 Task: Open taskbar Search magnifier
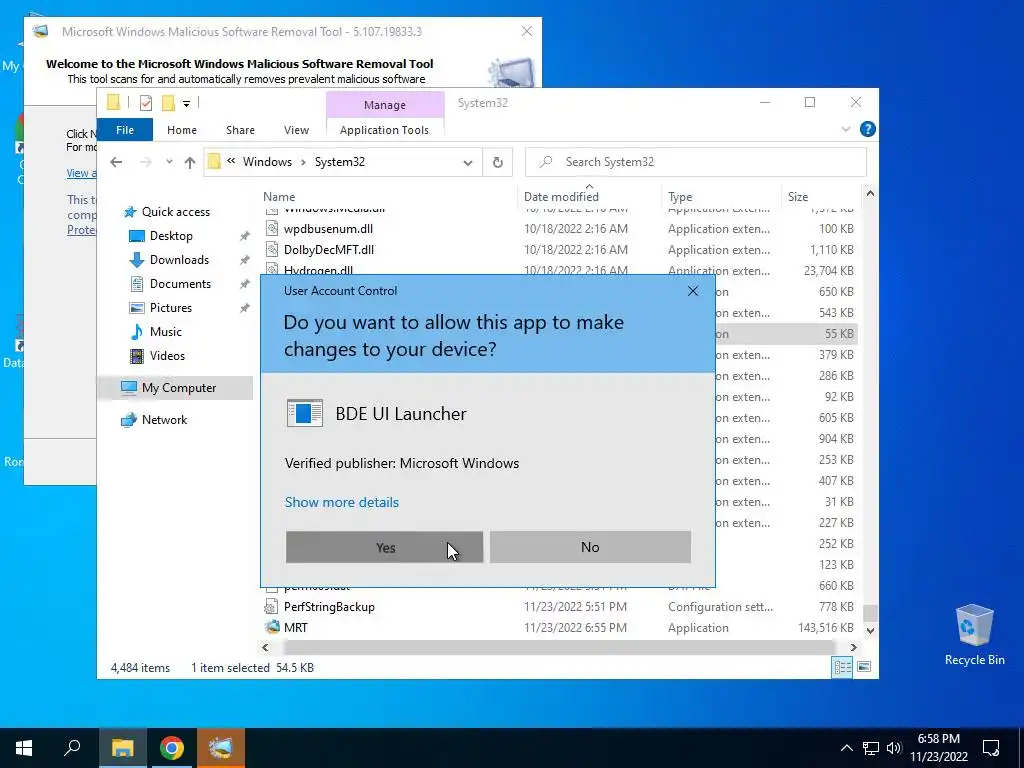click(72, 748)
